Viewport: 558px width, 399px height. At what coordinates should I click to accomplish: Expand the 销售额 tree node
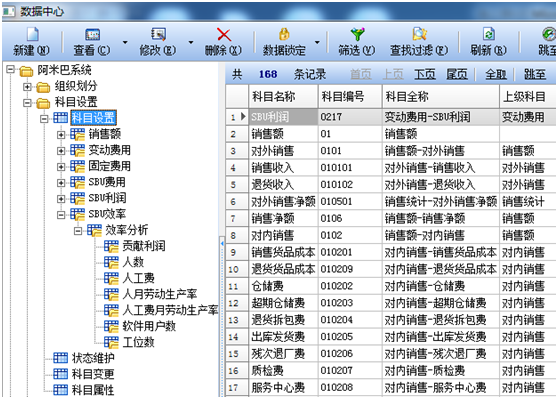61,135
